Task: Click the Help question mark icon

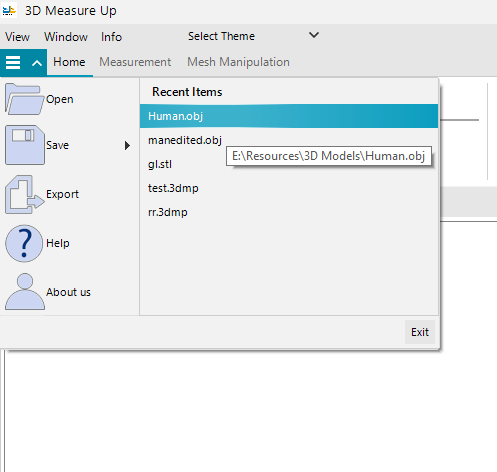Action: pos(24,243)
